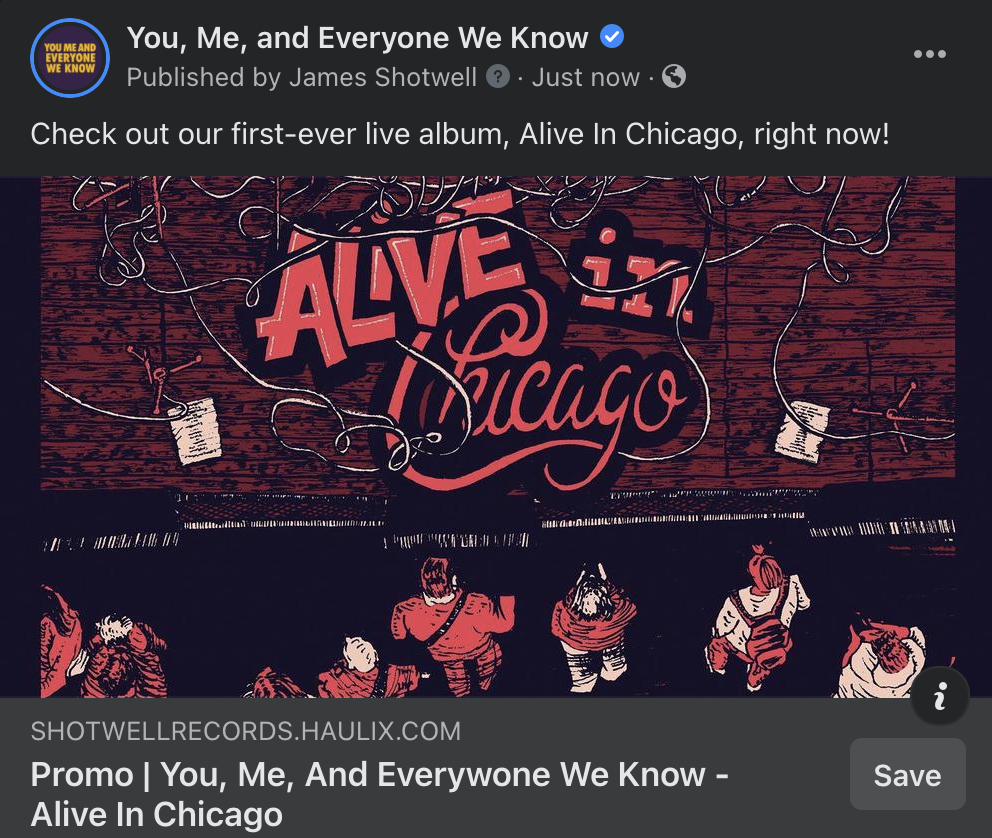Click the band's round profile picture
The width and height of the screenshot is (992, 838).
point(70,58)
